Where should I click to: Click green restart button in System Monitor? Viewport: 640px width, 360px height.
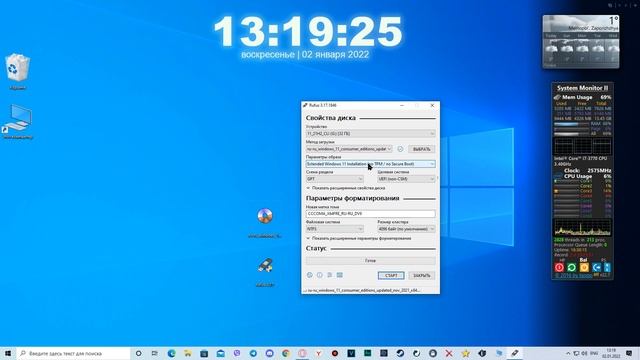(x=571, y=267)
